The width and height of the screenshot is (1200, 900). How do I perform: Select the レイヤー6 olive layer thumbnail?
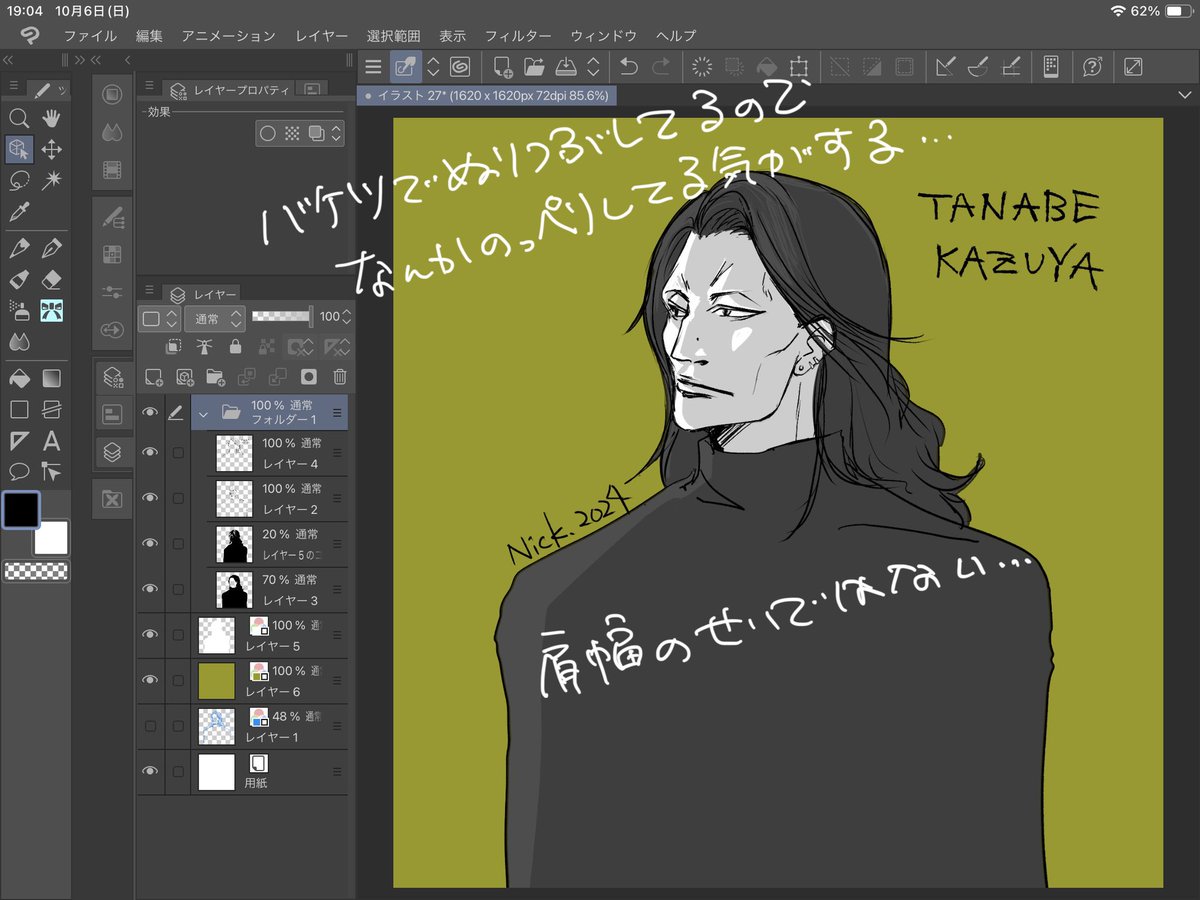tap(217, 680)
